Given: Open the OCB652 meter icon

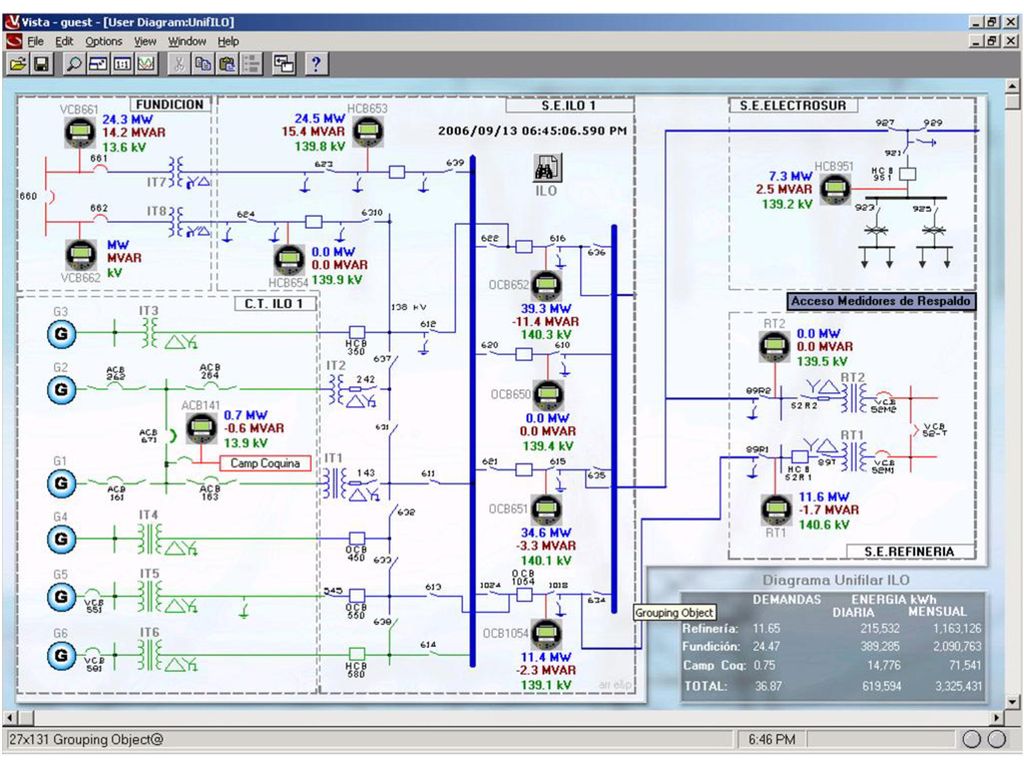Looking at the screenshot, I should [x=546, y=285].
